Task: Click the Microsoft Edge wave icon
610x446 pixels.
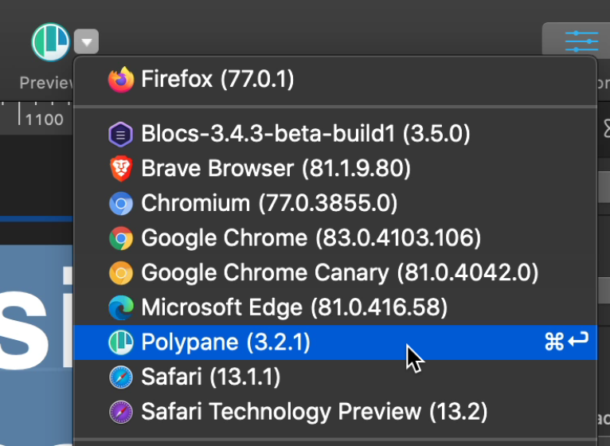Action: pos(121,307)
